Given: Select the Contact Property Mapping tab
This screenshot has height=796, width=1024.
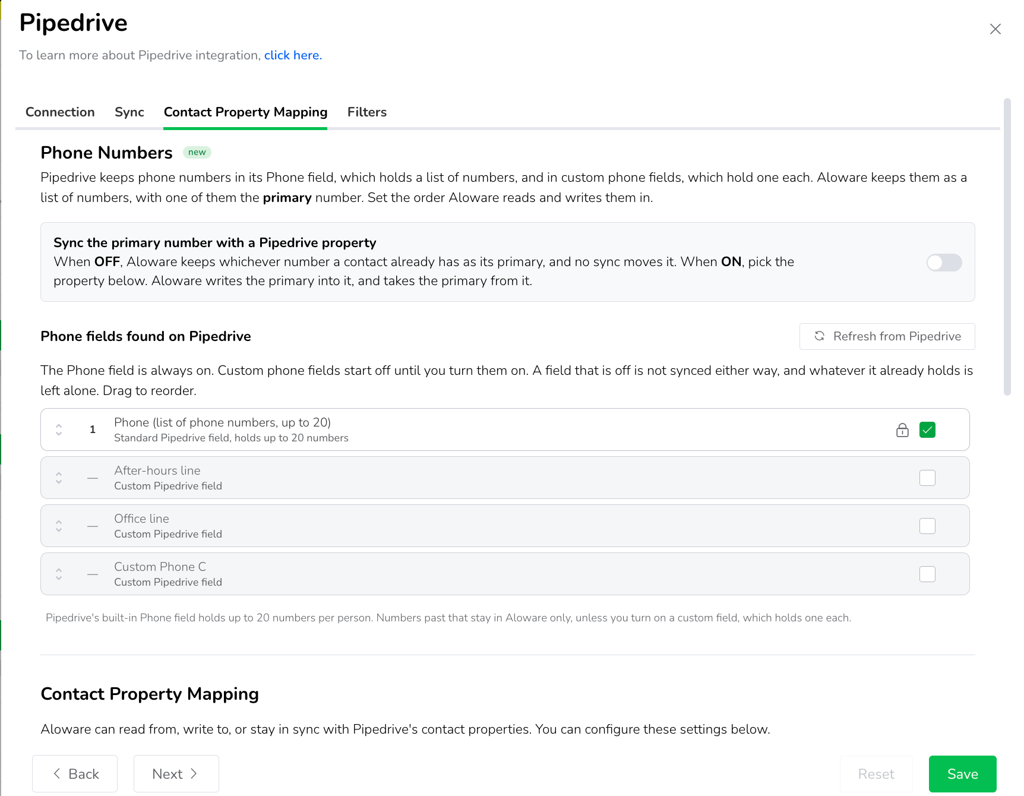Looking at the screenshot, I should tap(246, 112).
